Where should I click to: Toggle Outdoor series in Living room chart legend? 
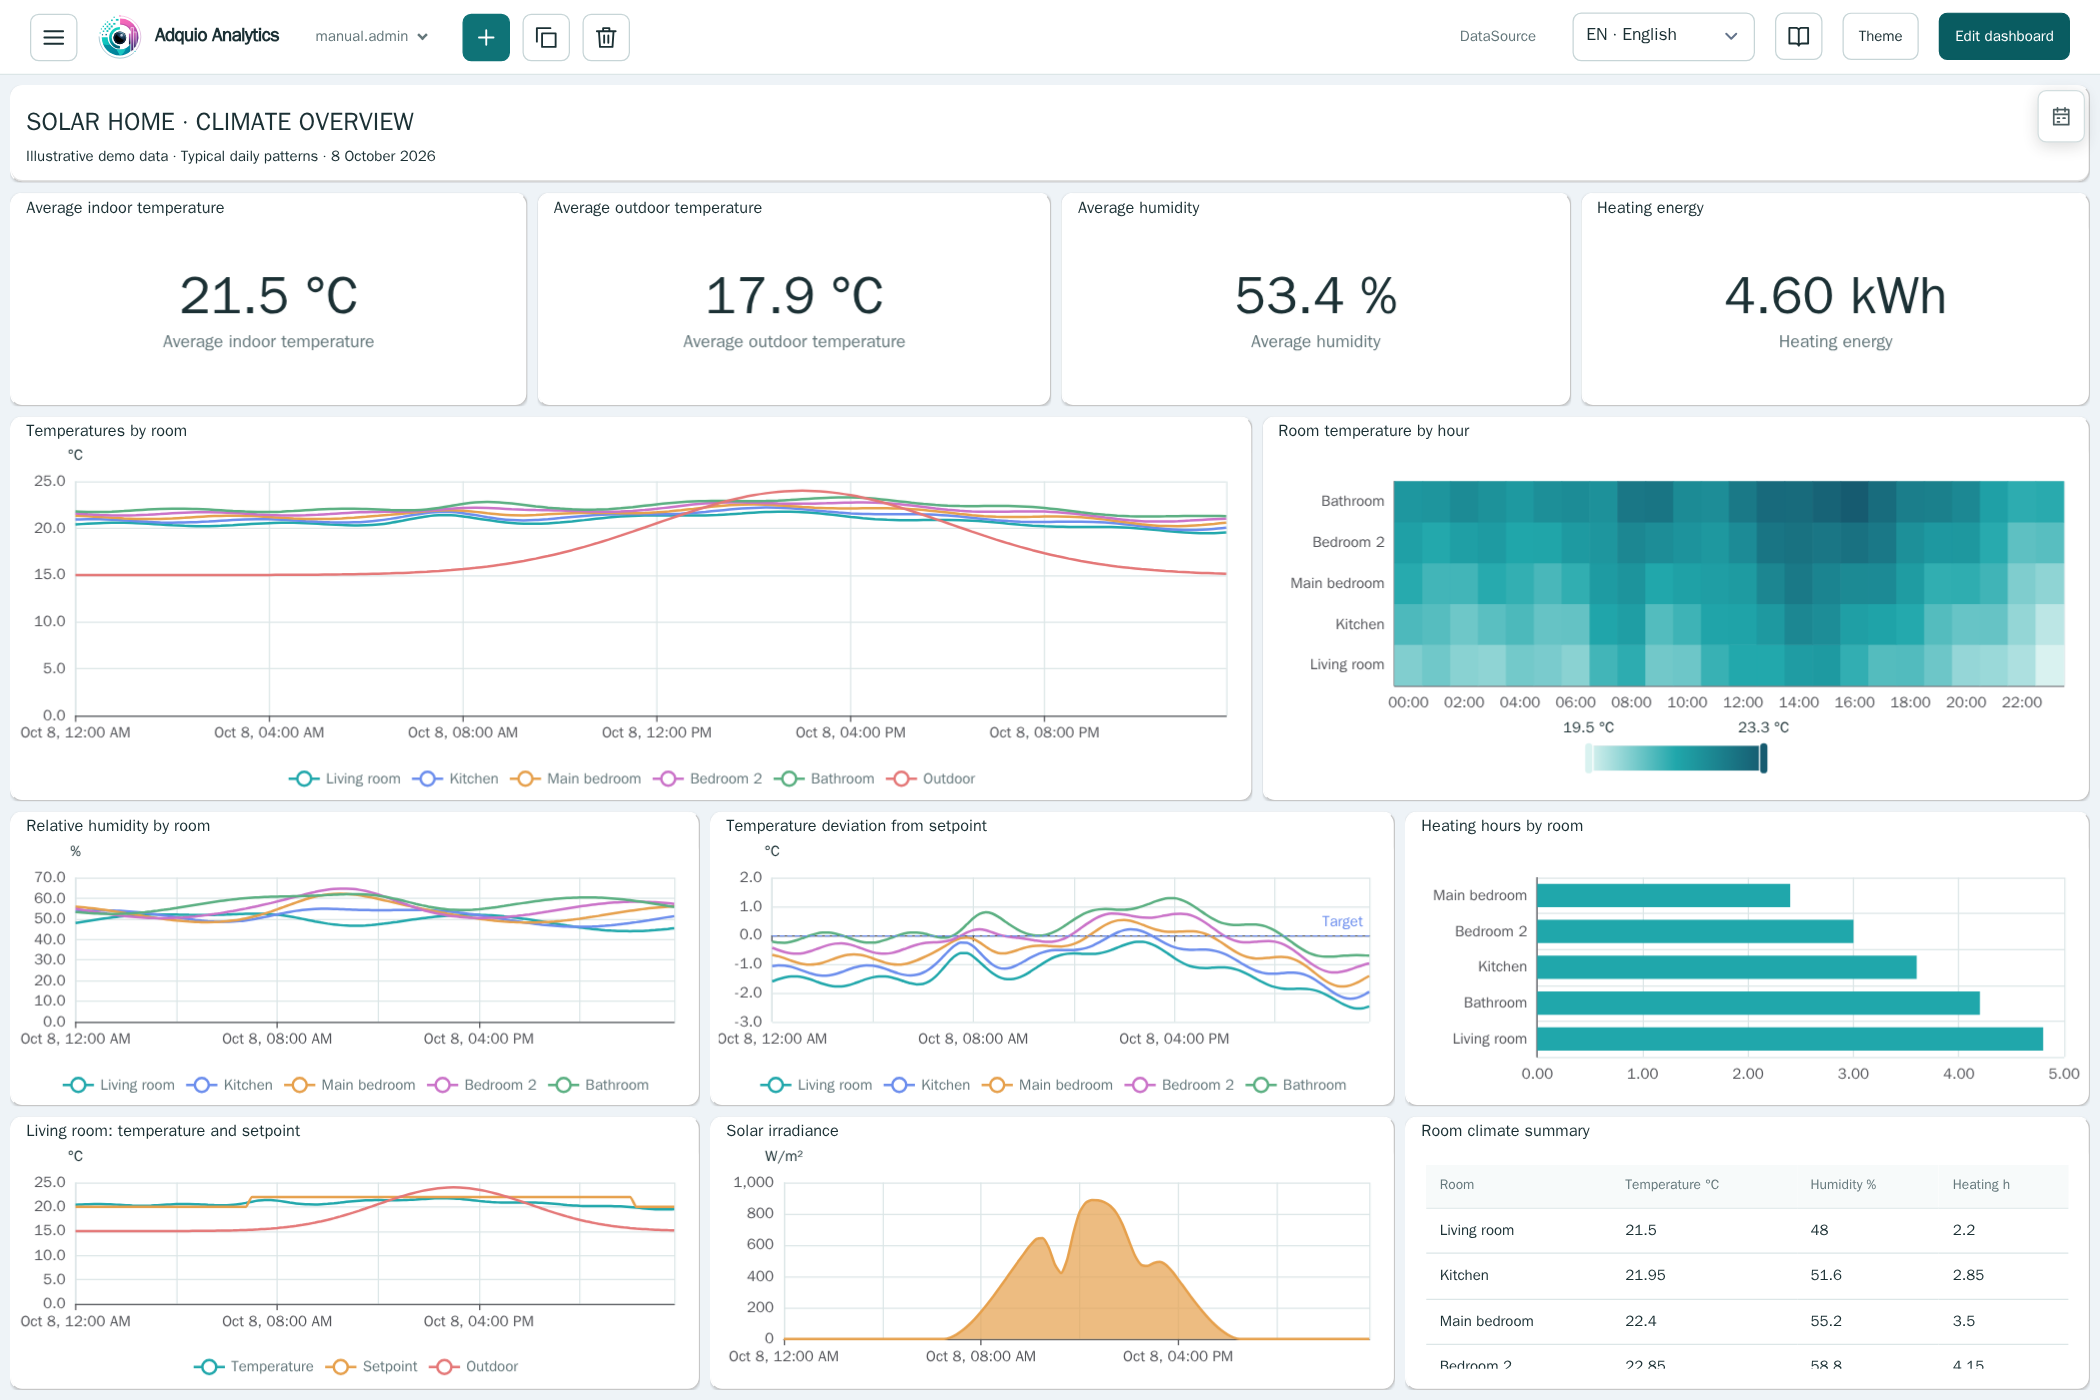474,1367
